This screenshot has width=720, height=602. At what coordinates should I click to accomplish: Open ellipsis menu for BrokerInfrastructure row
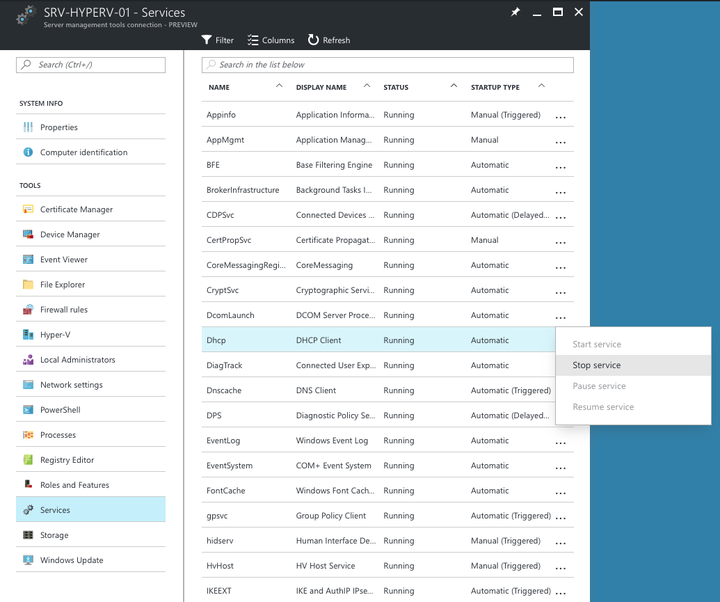[560, 192]
